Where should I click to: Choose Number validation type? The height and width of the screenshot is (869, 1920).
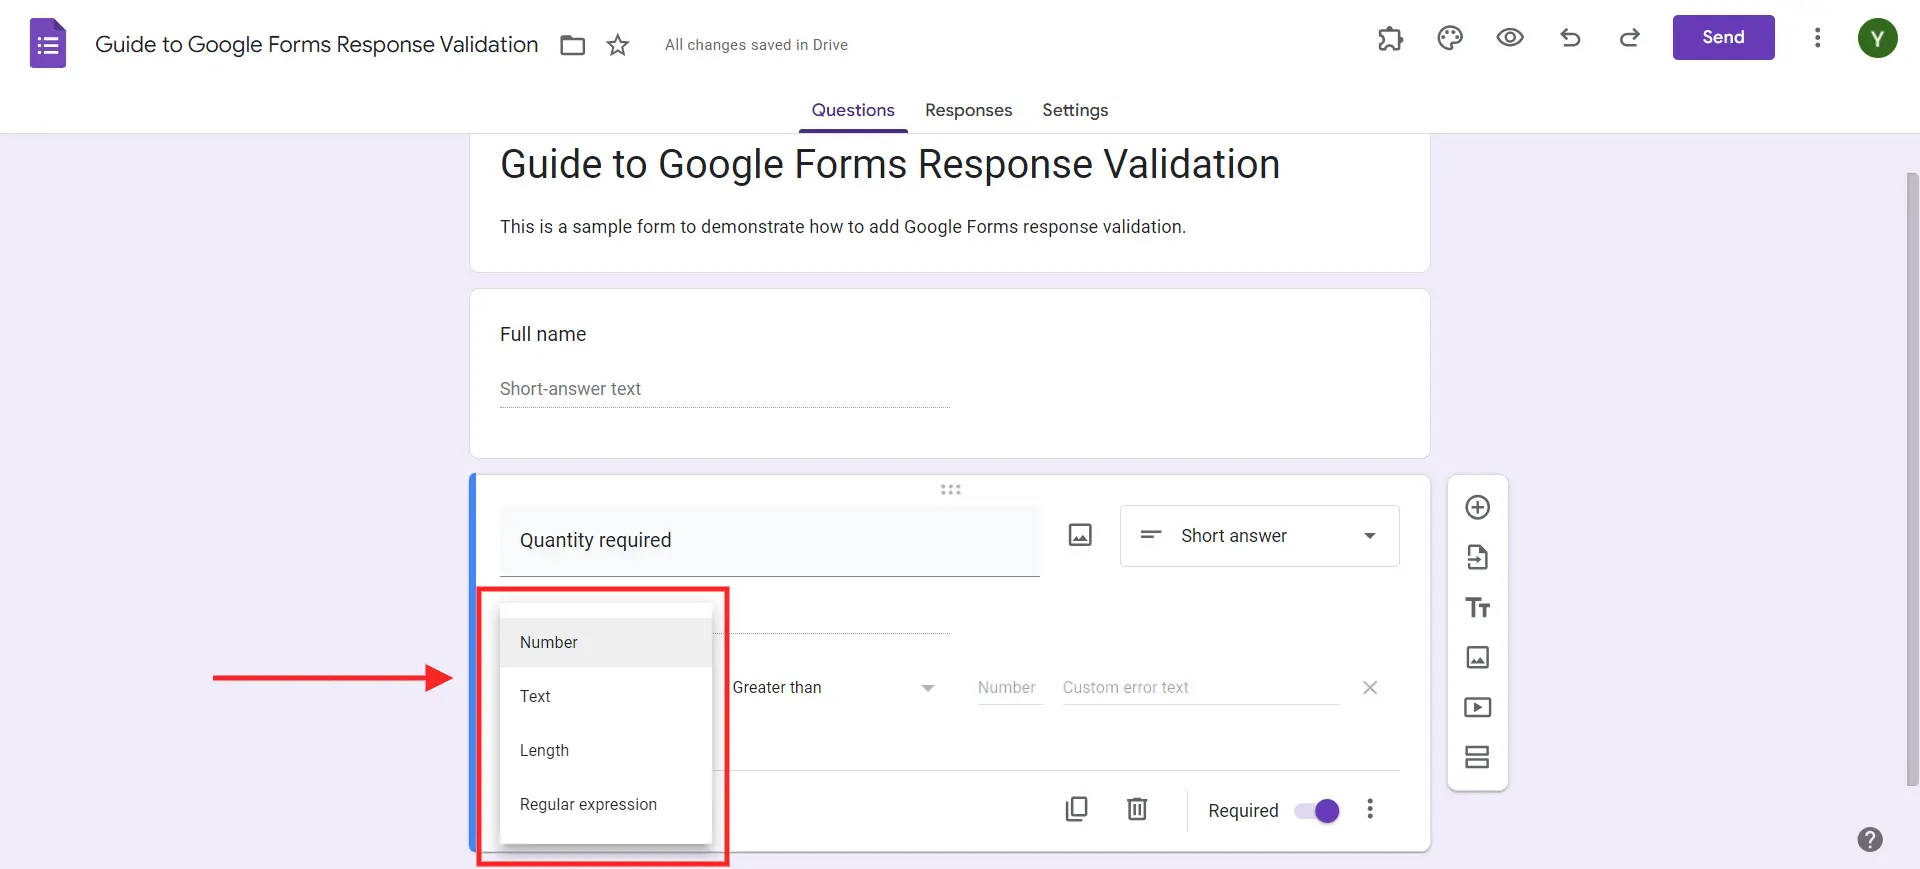[x=606, y=642]
